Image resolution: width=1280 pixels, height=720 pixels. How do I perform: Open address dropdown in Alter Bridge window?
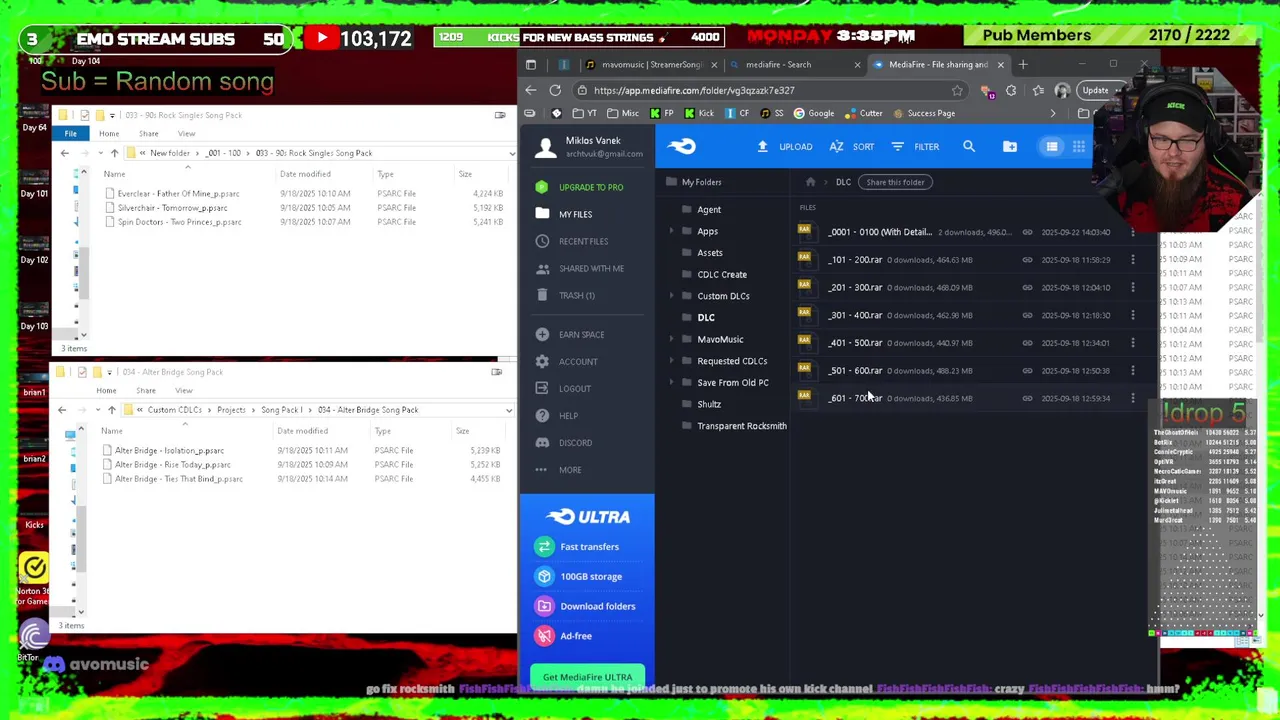[x=508, y=410]
